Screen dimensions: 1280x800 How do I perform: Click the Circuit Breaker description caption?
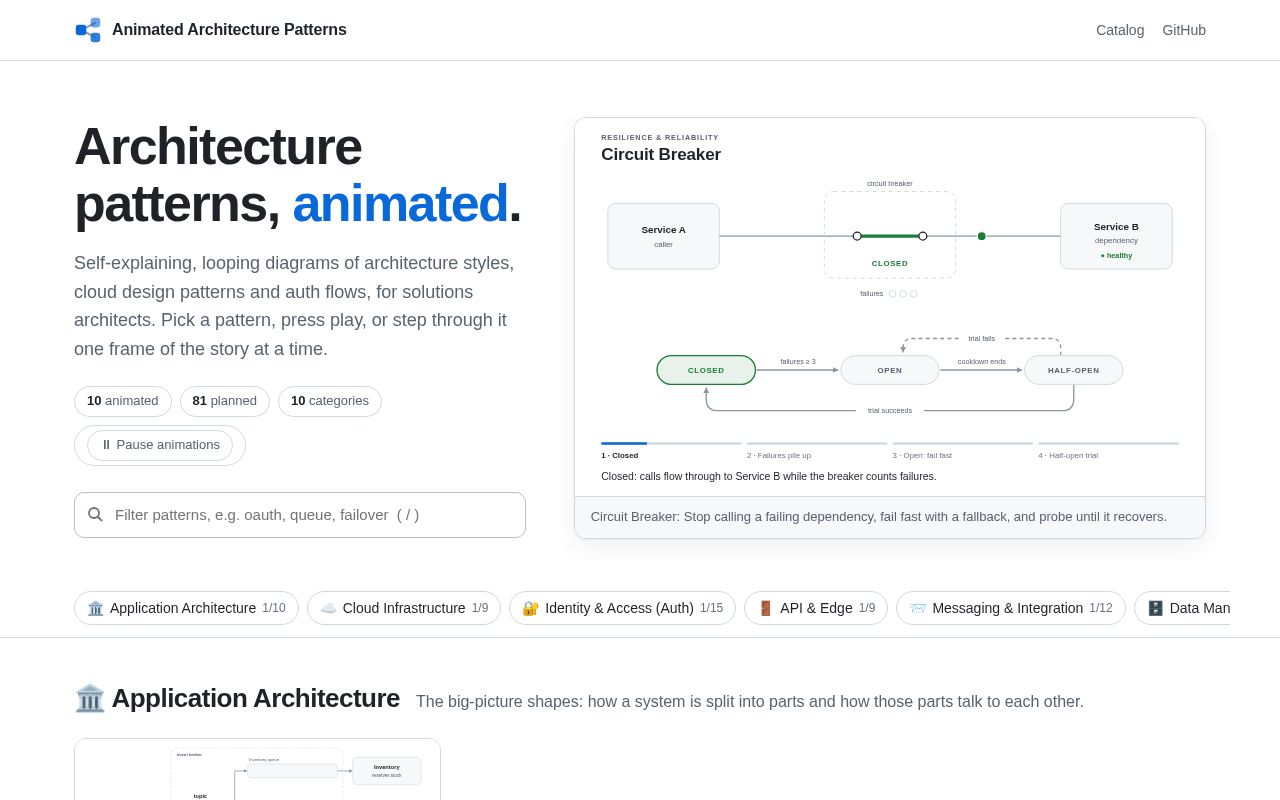879,517
